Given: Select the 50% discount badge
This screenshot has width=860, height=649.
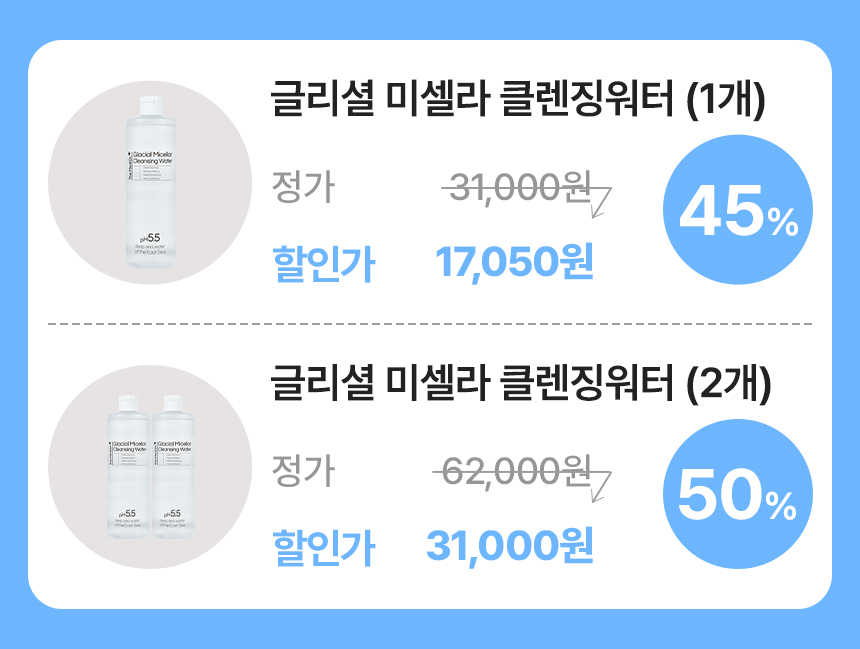Looking at the screenshot, I should coord(737,494).
